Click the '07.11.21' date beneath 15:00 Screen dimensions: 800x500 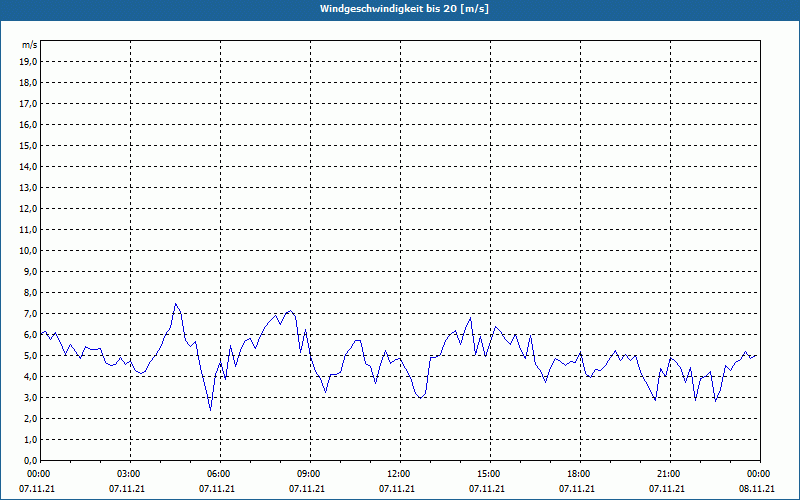[487, 489]
